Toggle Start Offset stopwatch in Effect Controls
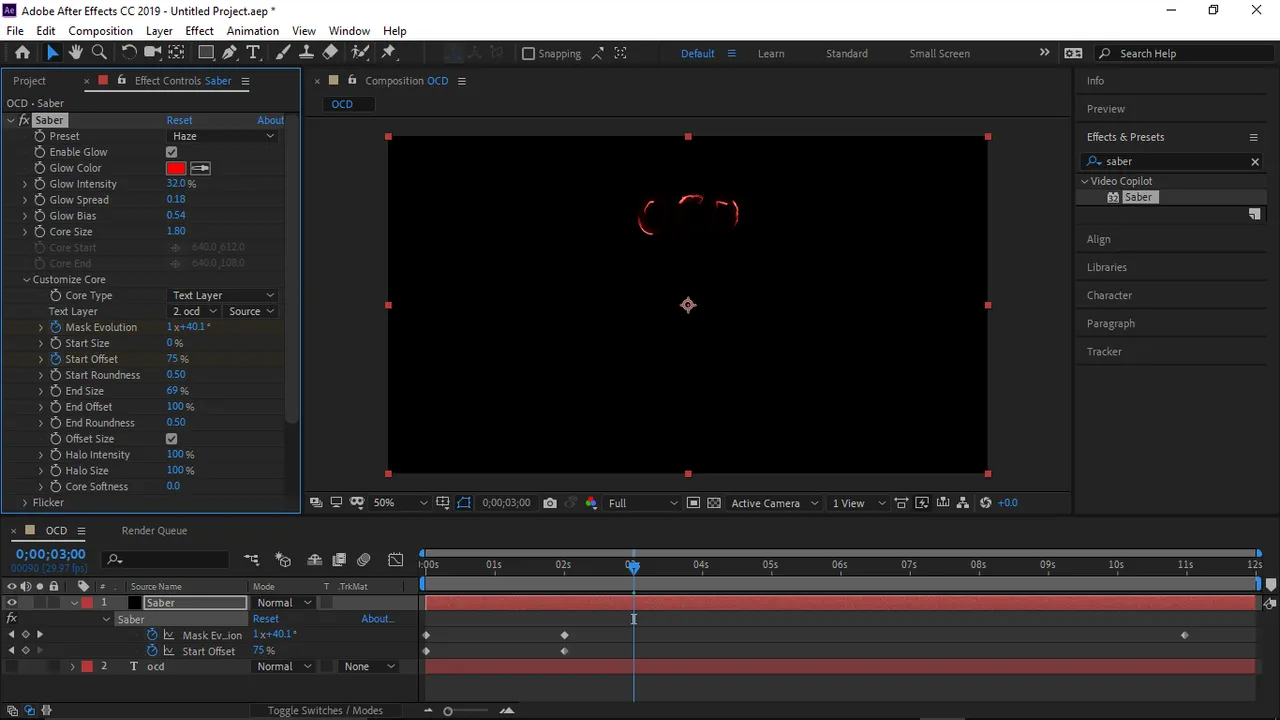Image resolution: width=1280 pixels, height=720 pixels. [56, 359]
